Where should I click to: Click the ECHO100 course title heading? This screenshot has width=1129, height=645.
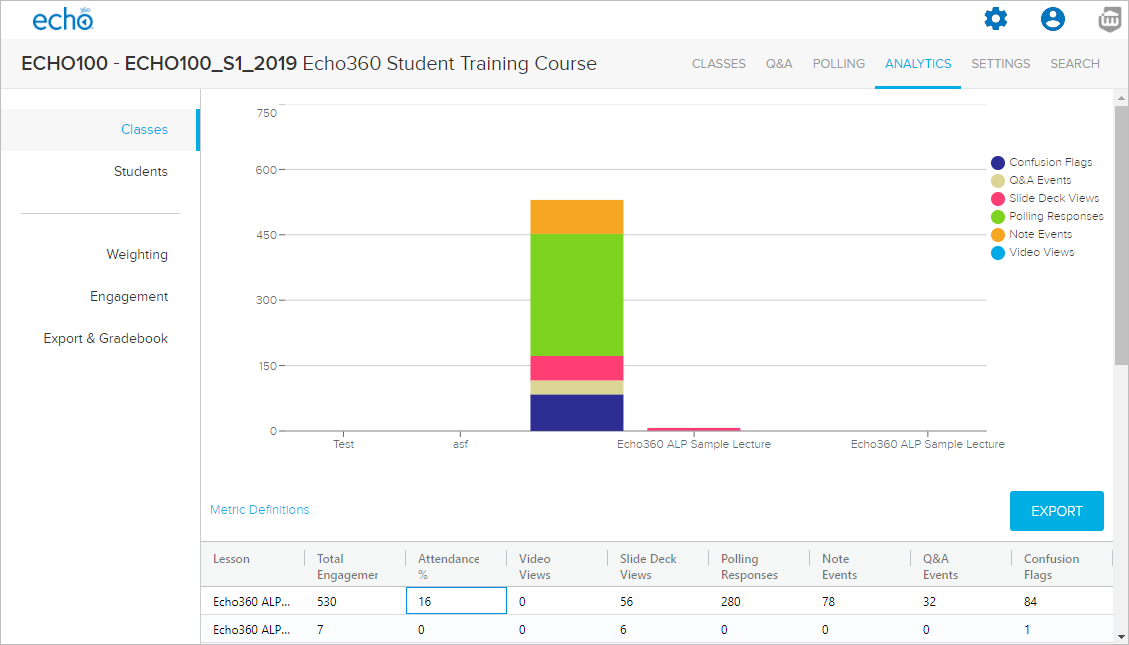pyautogui.click(x=309, y=63)
